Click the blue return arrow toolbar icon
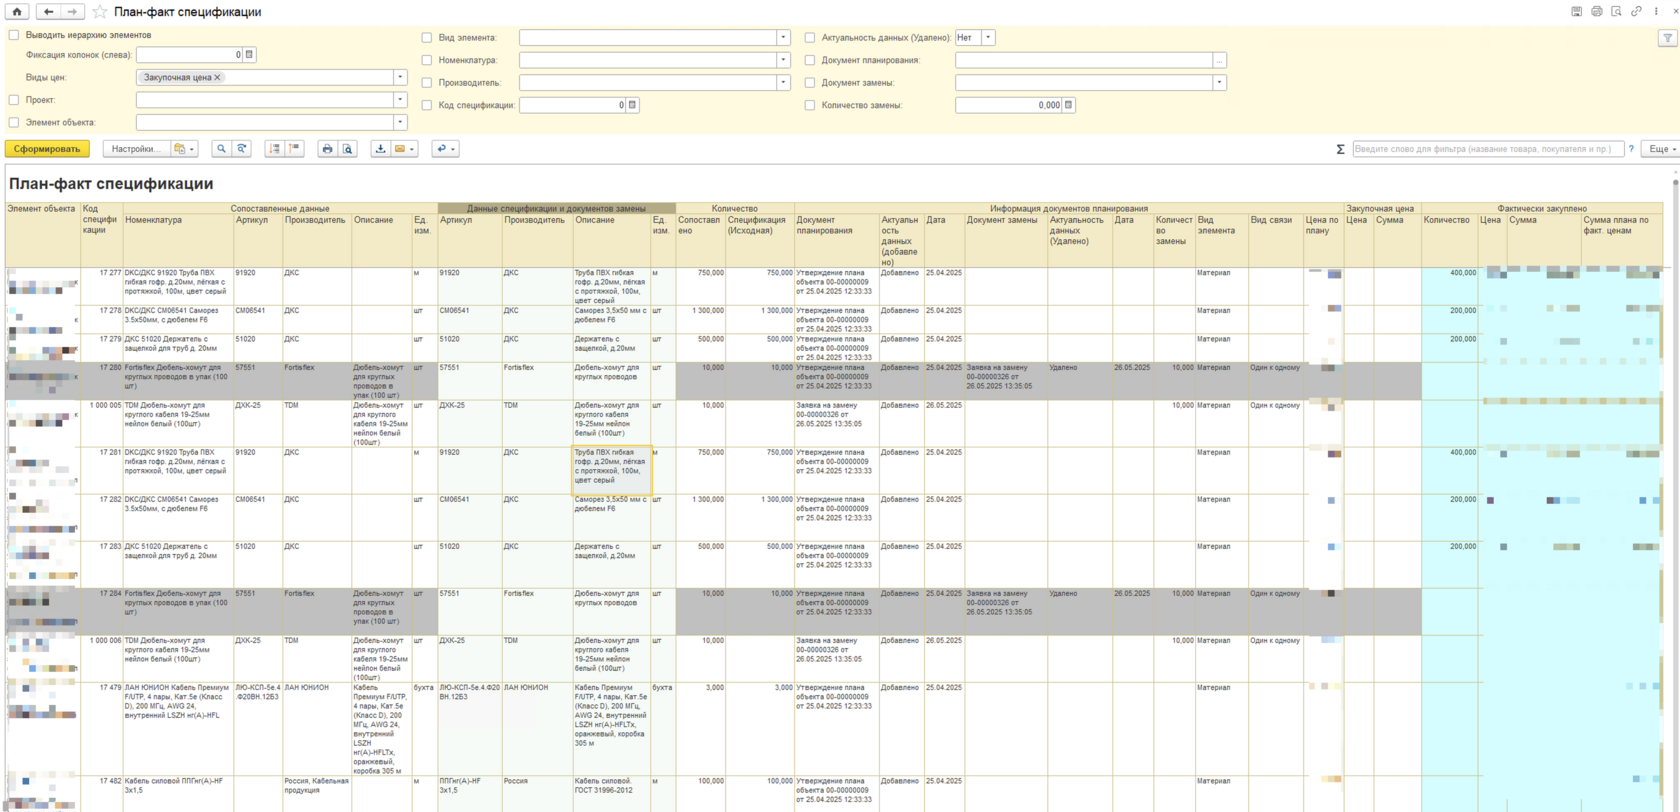 click(x=445, y=149)
